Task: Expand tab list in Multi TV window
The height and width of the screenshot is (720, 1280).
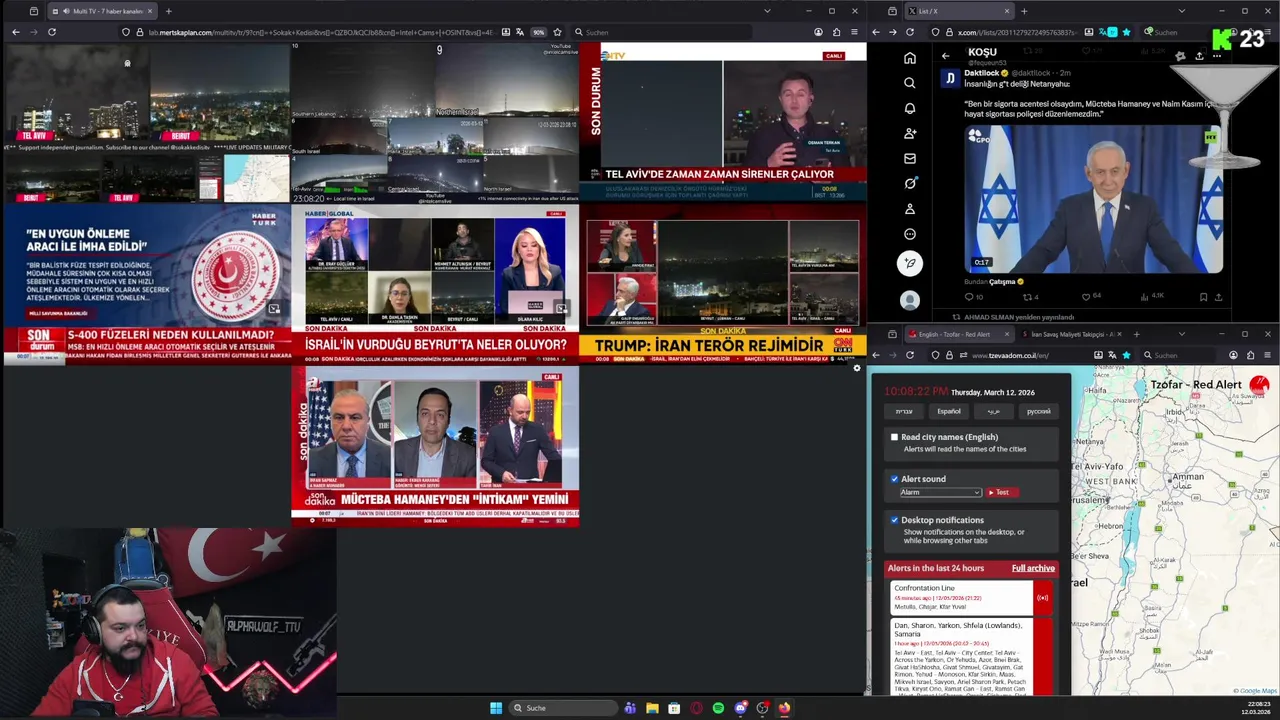Action: (767, 11)
